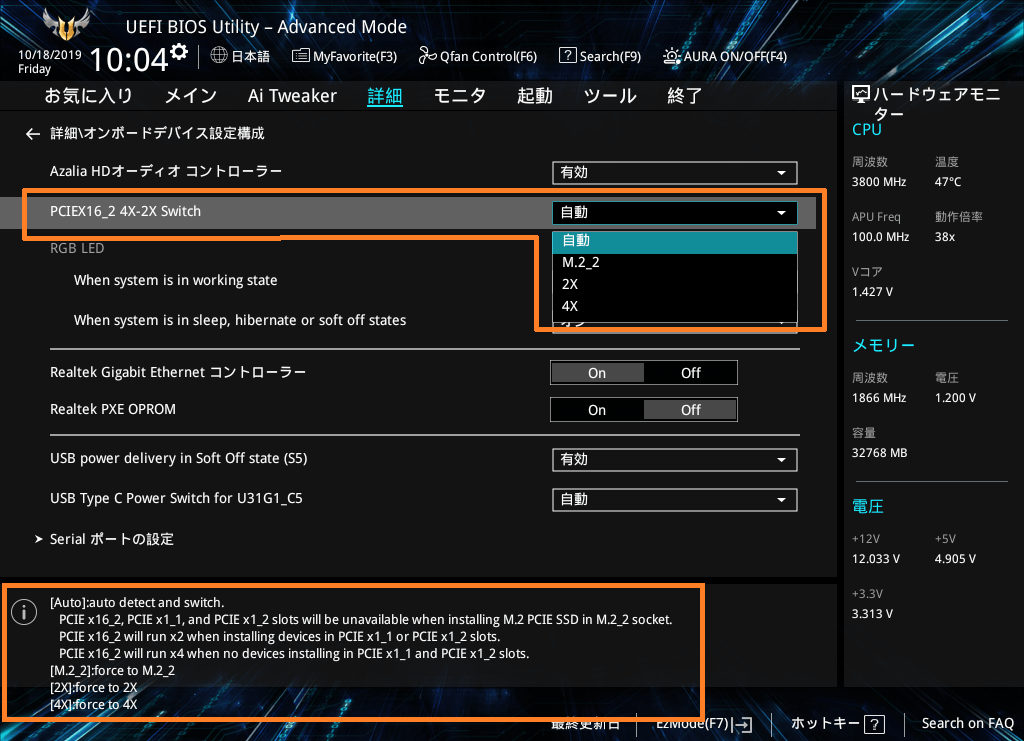Select 'When system is in working state' setting
Image resolution: width=1024 pixels, height=741 pixels.
[x=176, y=281]
